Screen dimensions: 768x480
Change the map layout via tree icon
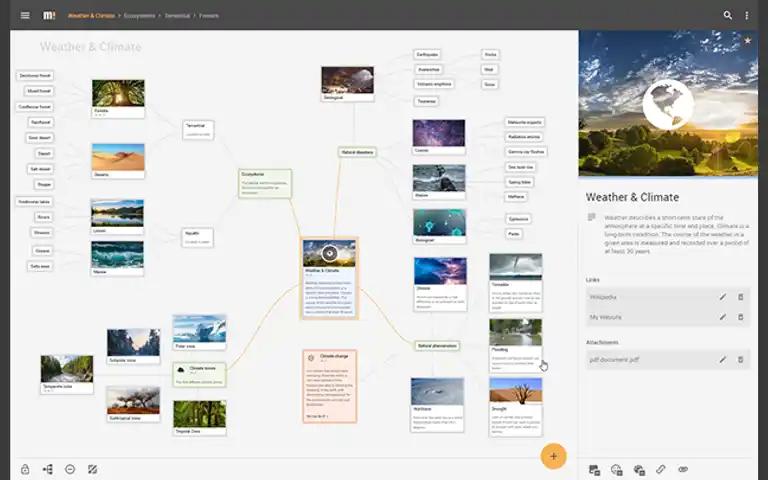pyautogui.click(x=48, y=469)
